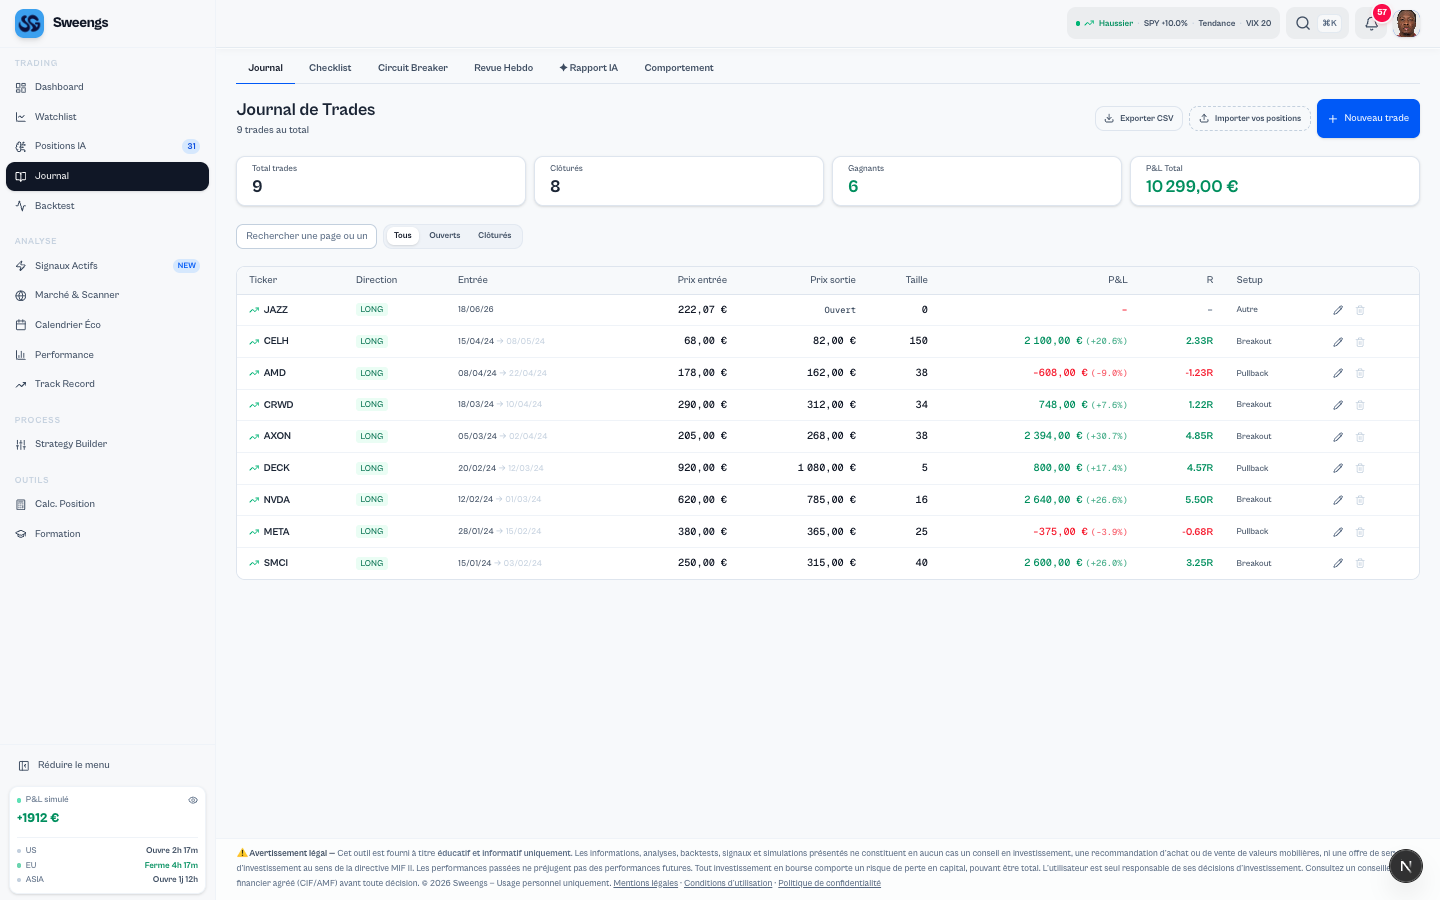
Task: Open Positions IA in sidebar
Action: point(107,146)
